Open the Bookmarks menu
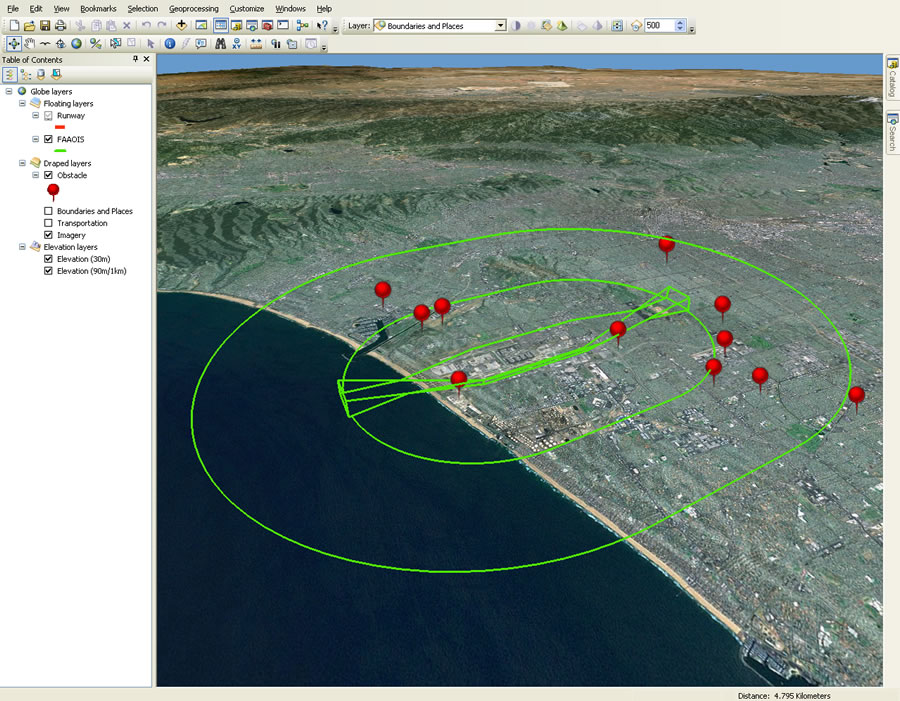 coord(98,8)
